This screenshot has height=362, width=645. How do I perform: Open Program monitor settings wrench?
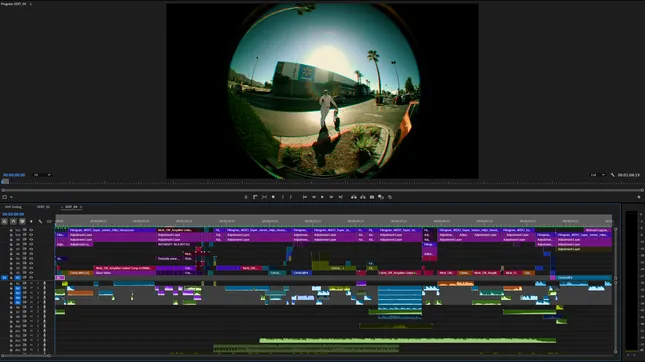613,175
